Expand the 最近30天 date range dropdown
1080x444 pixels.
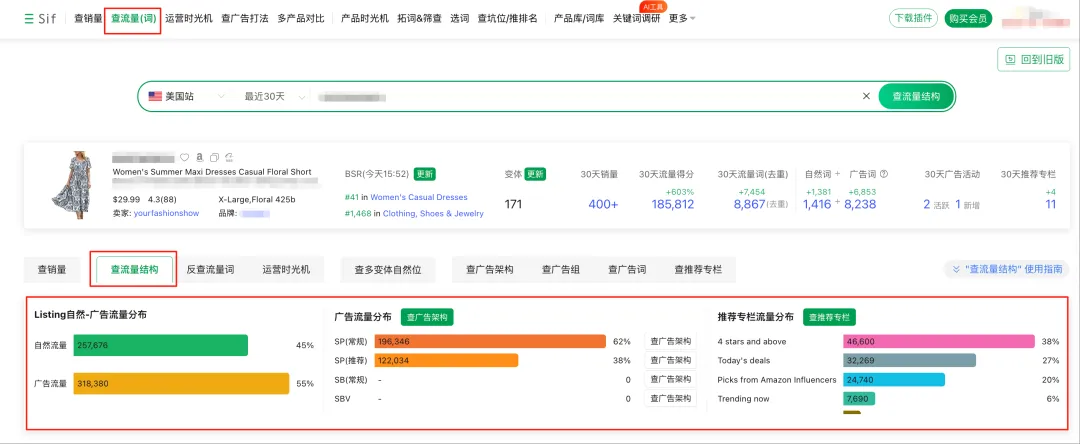301,96
